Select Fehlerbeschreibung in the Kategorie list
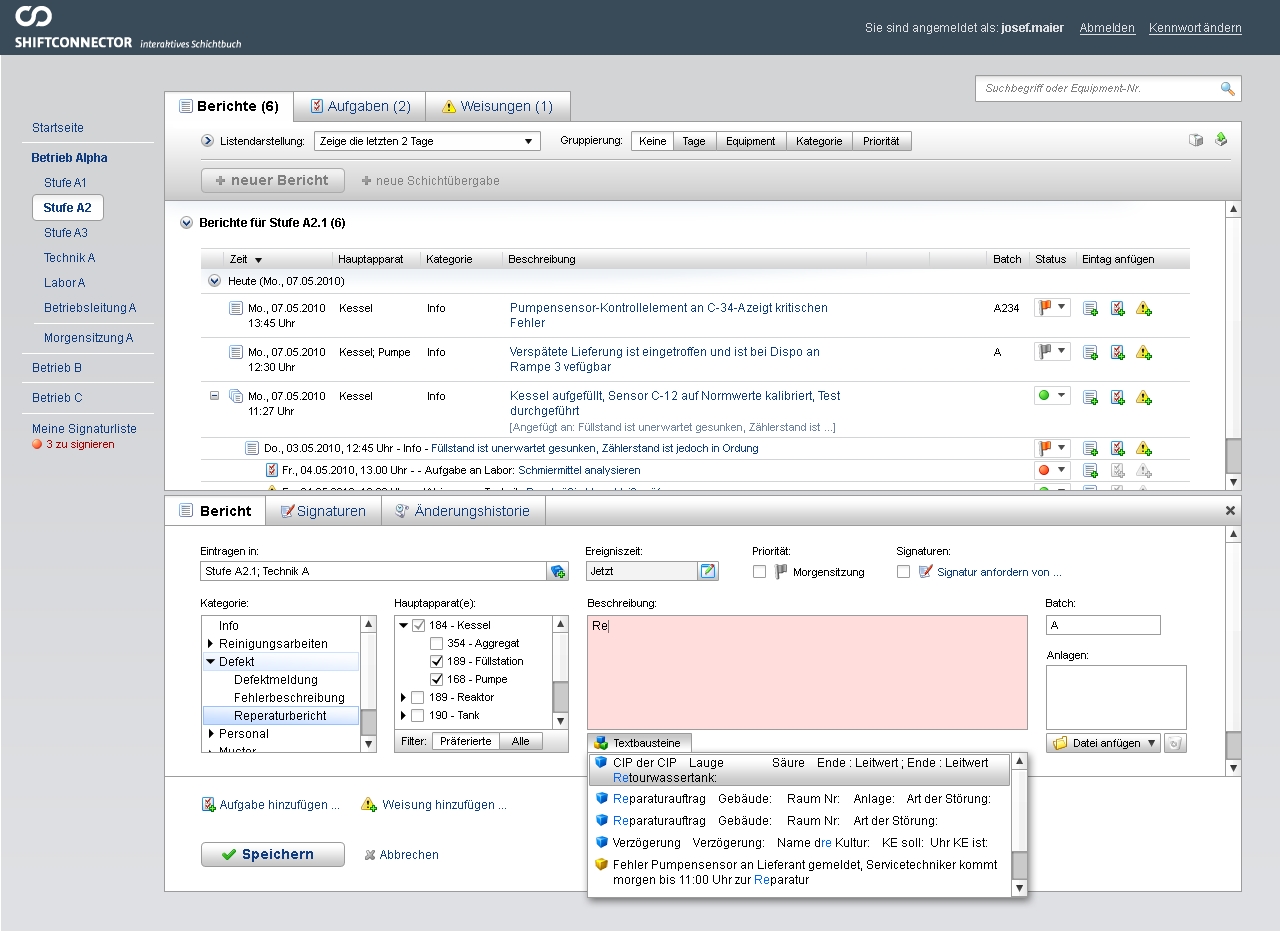This screenshot has height=931, width=1280. (289, 698)
